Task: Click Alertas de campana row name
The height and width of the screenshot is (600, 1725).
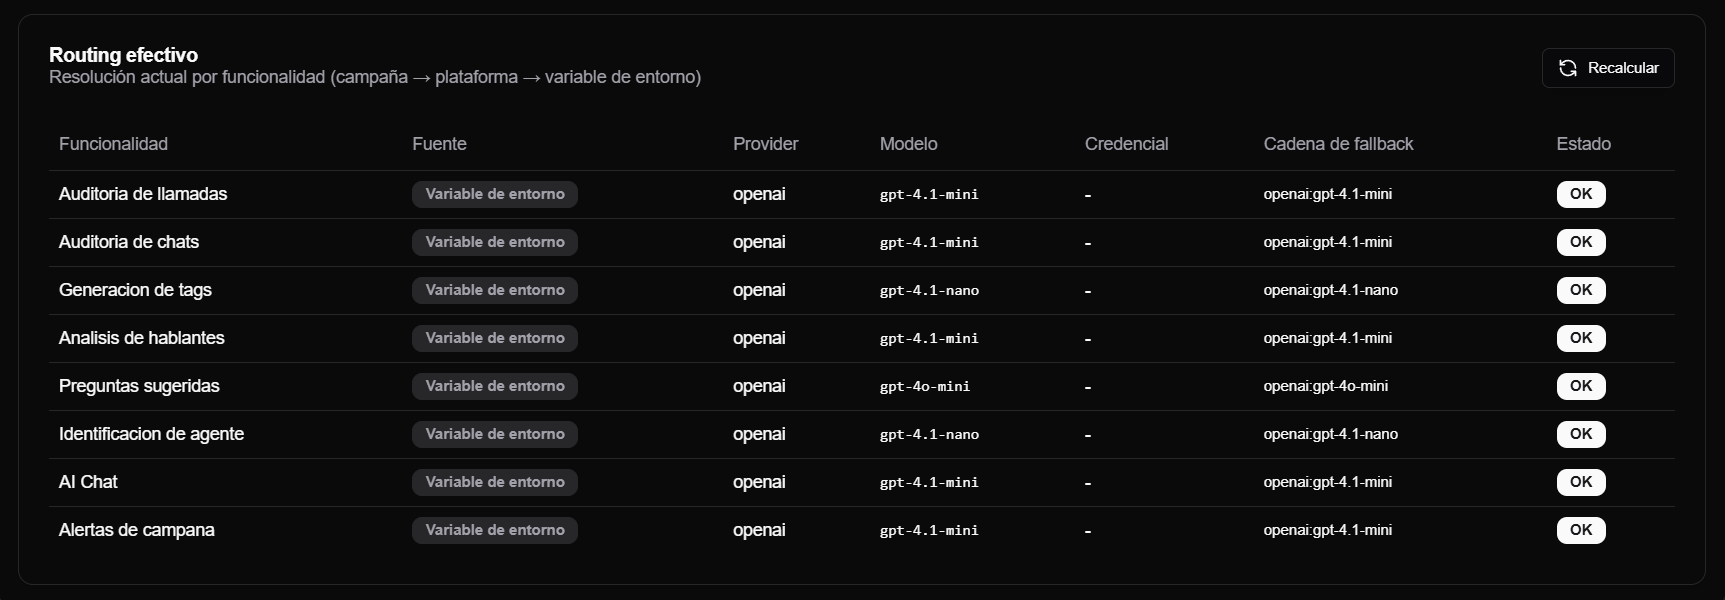Action: 137,530
